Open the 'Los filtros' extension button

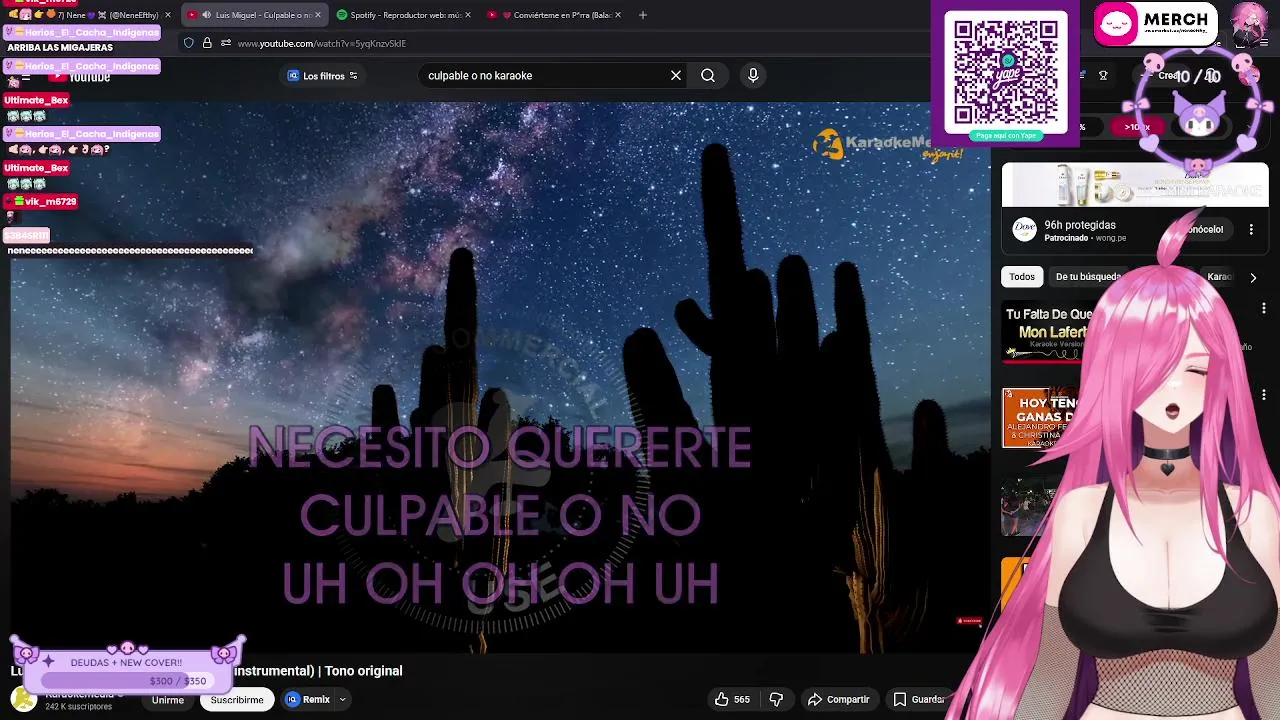click(x=322, y=76)
